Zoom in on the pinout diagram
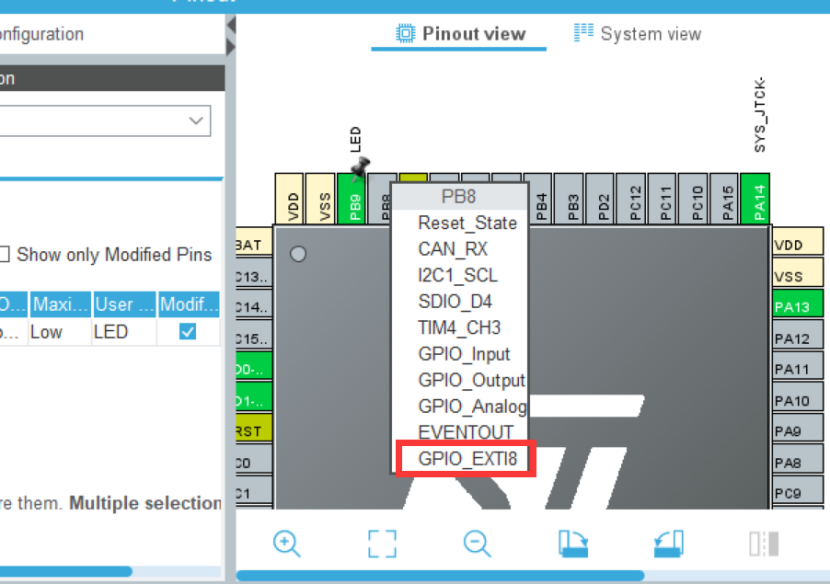 [287, 543]
